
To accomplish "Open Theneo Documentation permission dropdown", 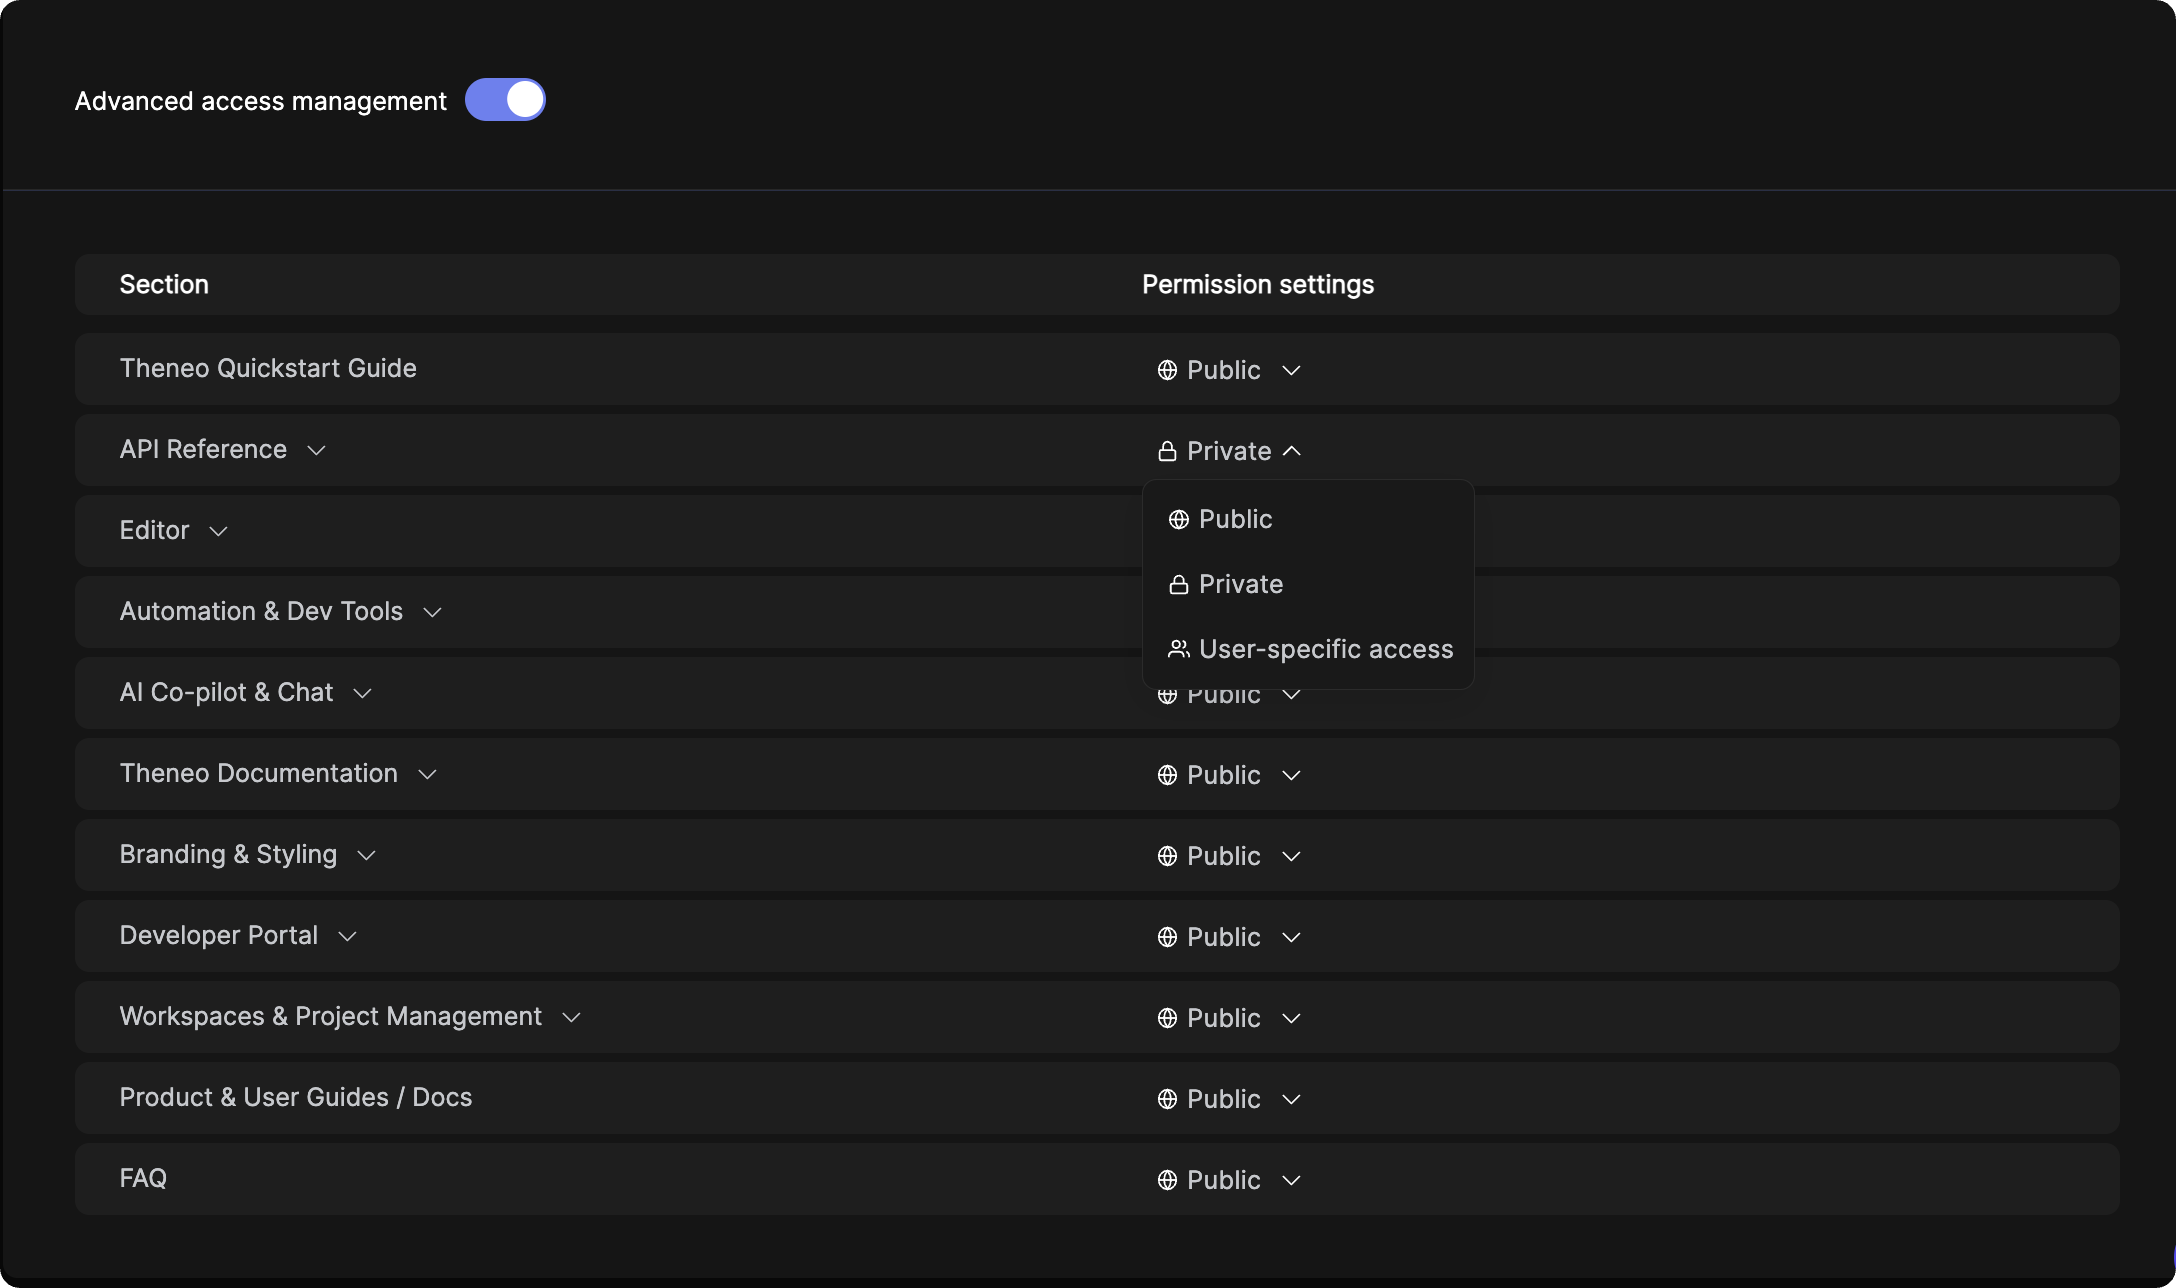I will tap(1229, 775).
